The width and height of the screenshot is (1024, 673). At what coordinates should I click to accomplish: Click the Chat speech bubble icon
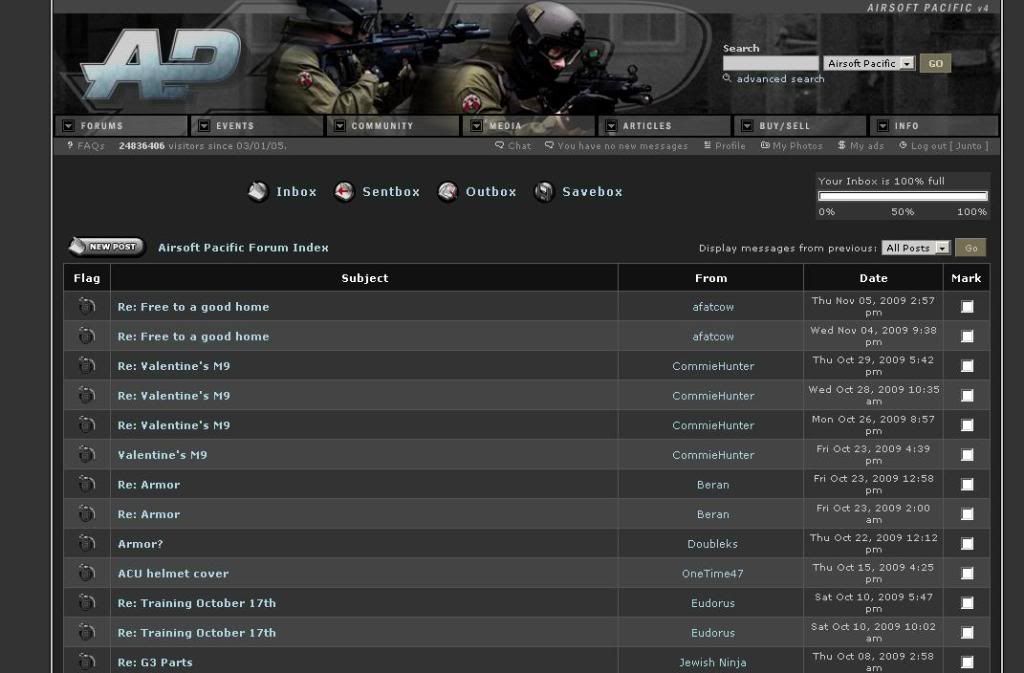[x=500, y=146]
